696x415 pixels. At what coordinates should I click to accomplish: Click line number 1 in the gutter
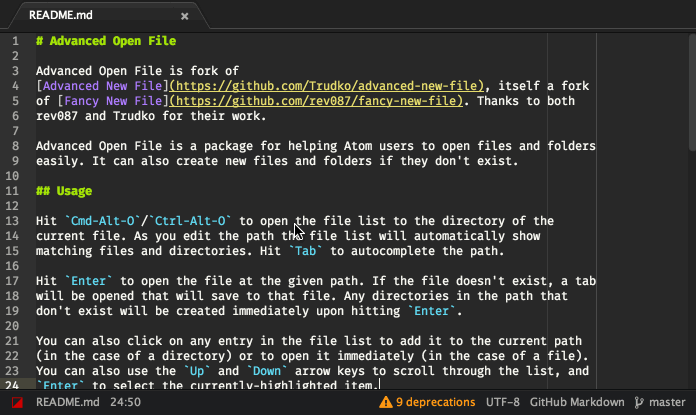click(x=16, y=41)
